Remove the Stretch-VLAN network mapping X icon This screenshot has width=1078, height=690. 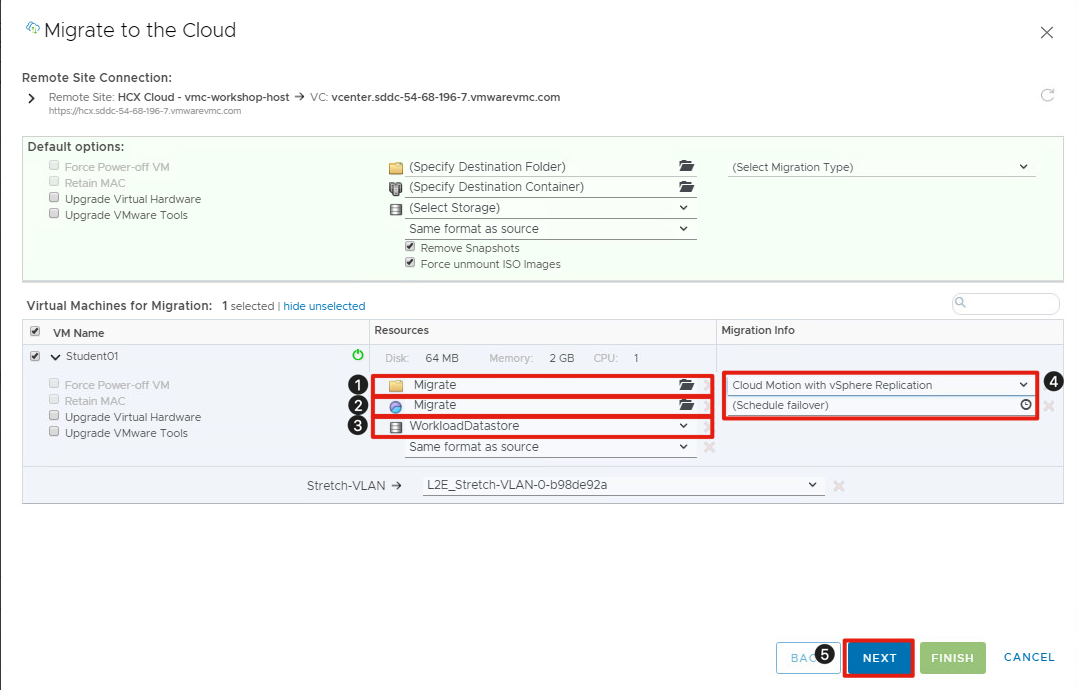[x=839, y=486]
